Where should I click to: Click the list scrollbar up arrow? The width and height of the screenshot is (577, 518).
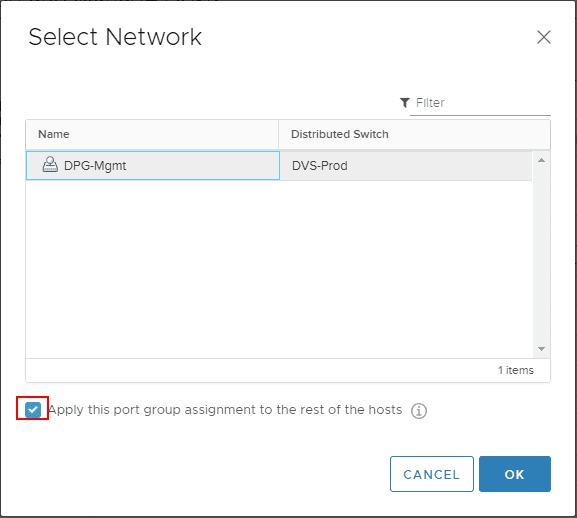click(x=541, y=160)
